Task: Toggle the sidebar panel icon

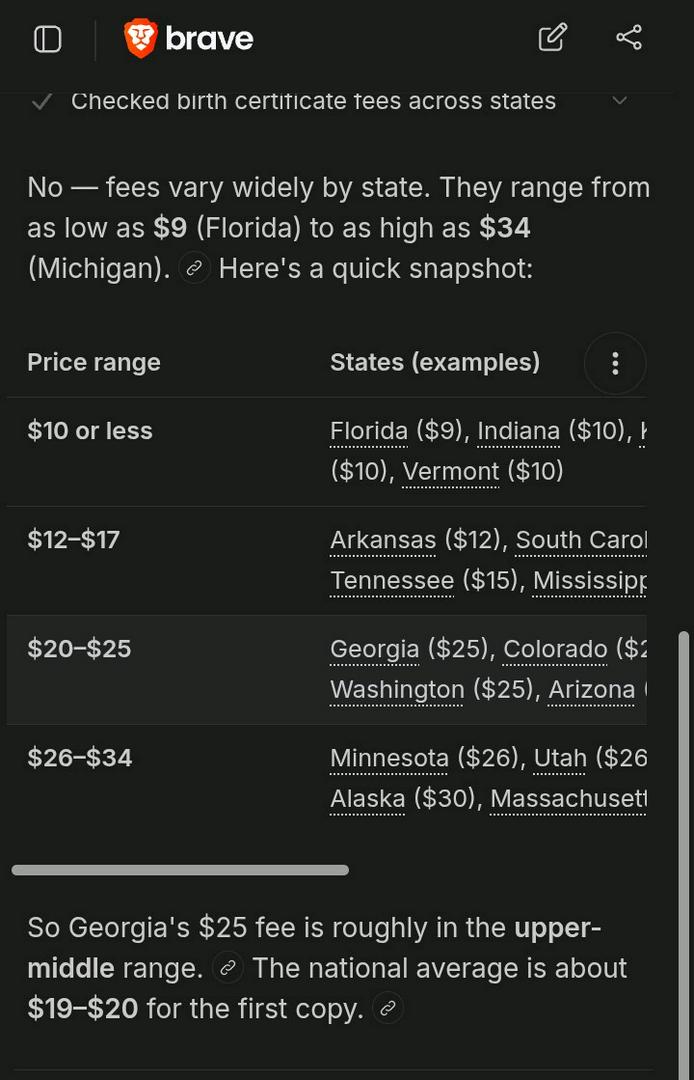Action: point(48,39)
